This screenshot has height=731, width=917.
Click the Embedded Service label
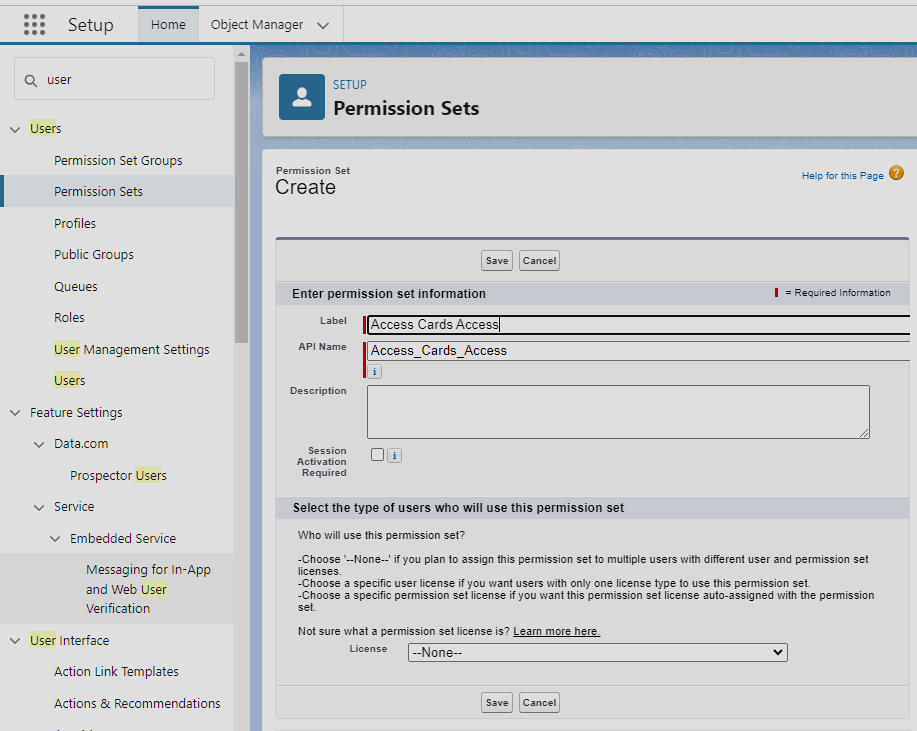123,538
